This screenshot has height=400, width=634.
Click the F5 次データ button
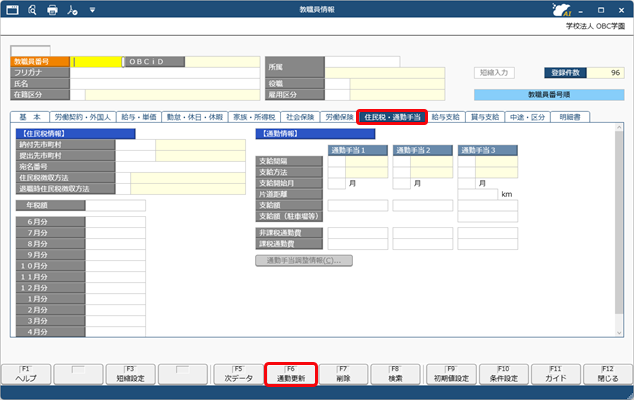click(x=238, y=374)
